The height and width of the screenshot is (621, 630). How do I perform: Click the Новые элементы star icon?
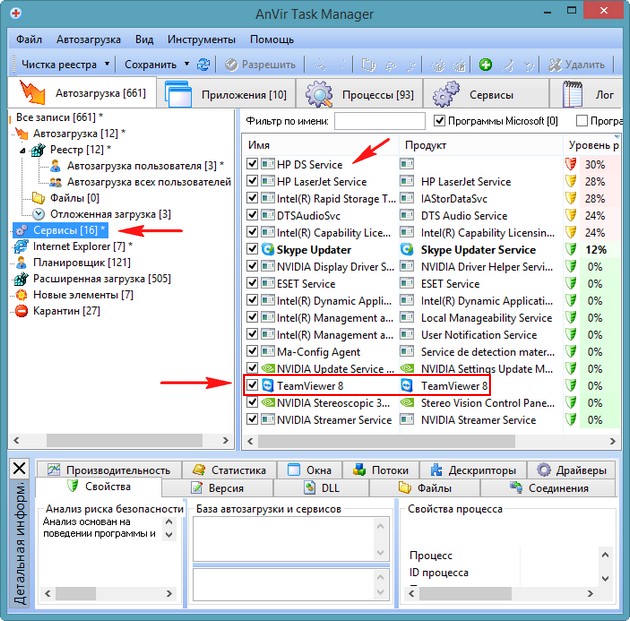pos(21,295)
